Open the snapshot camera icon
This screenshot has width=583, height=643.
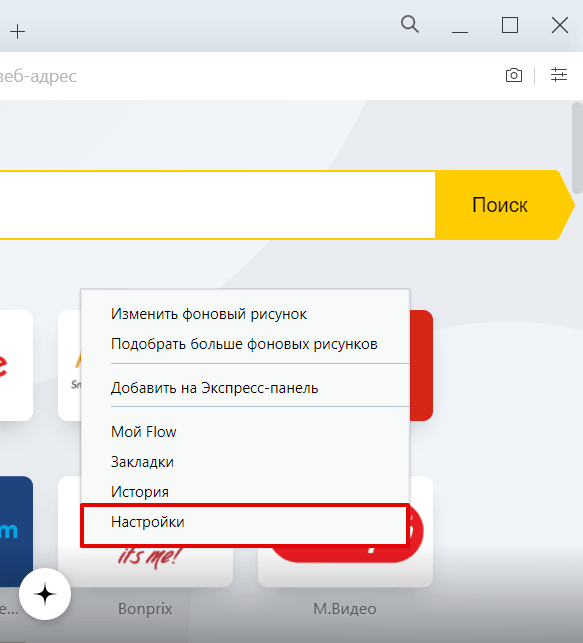coord(514,75)
